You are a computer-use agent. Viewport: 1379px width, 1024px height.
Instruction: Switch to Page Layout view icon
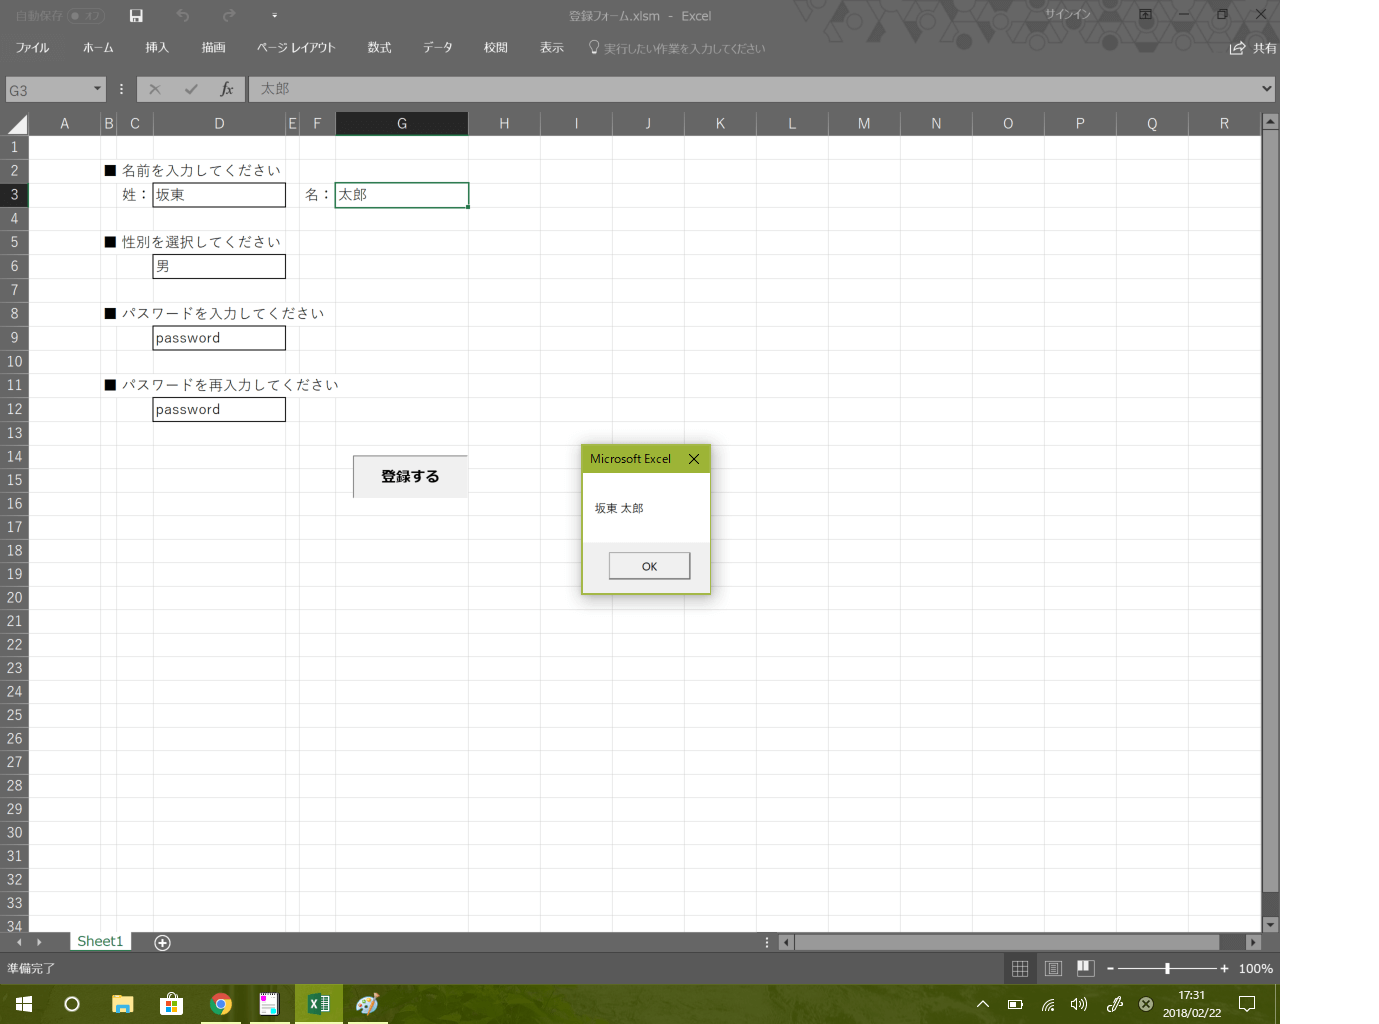point(1053,968)
